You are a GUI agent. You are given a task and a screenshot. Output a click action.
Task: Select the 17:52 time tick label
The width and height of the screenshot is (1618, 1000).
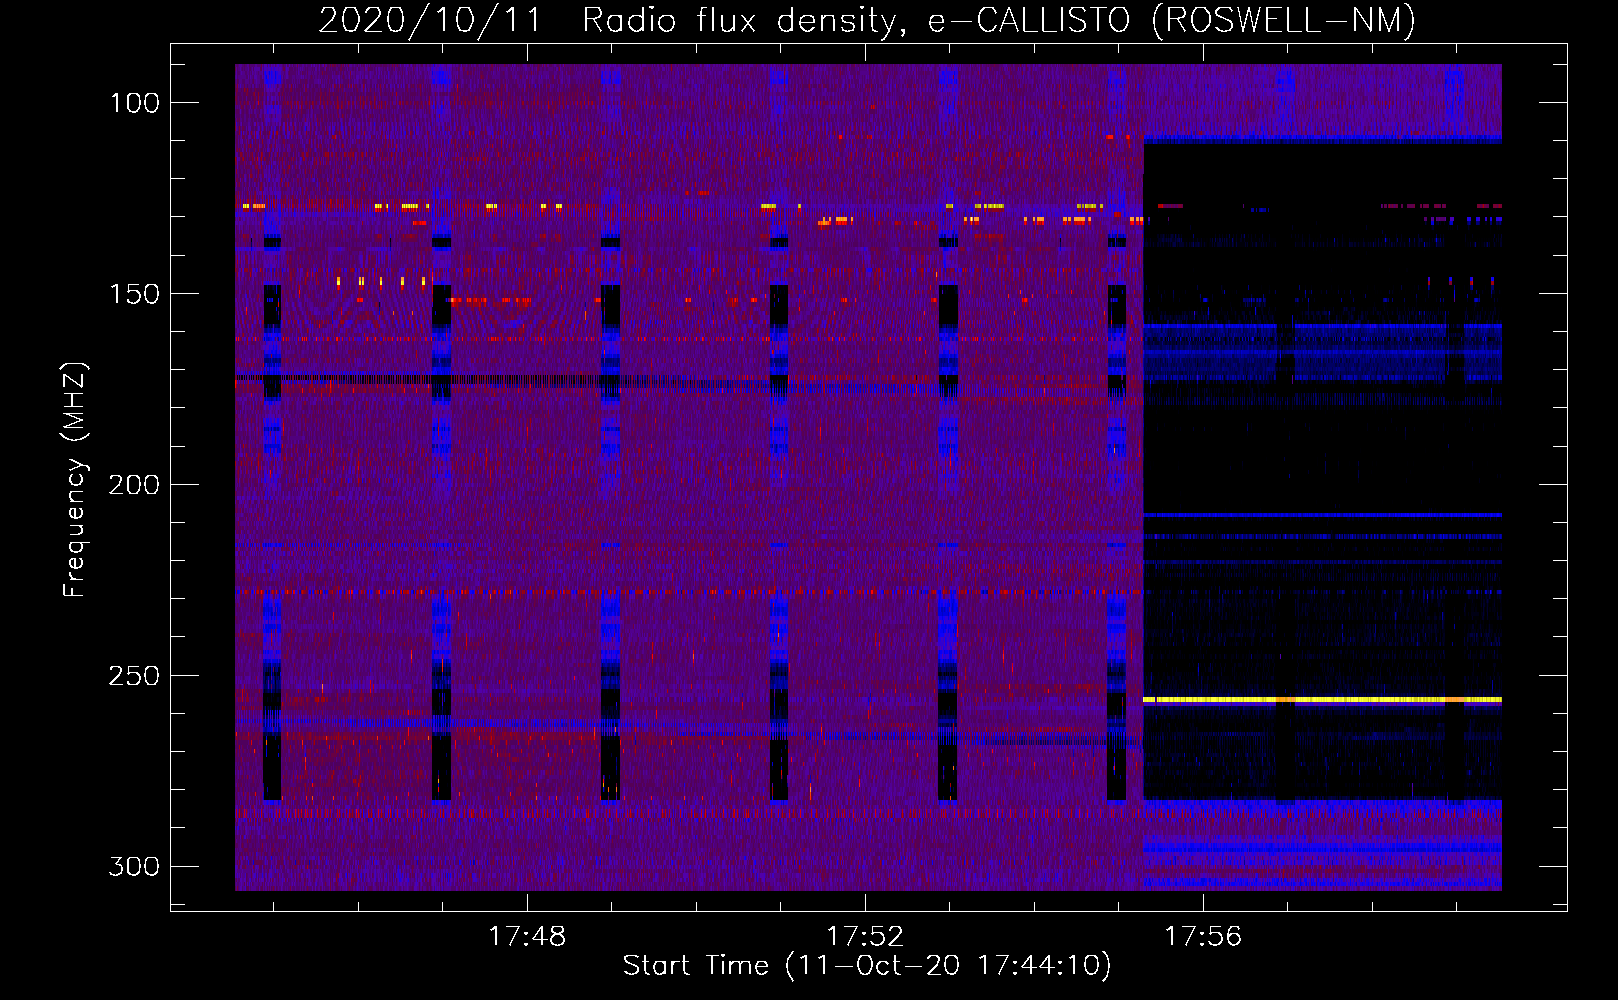865,936
